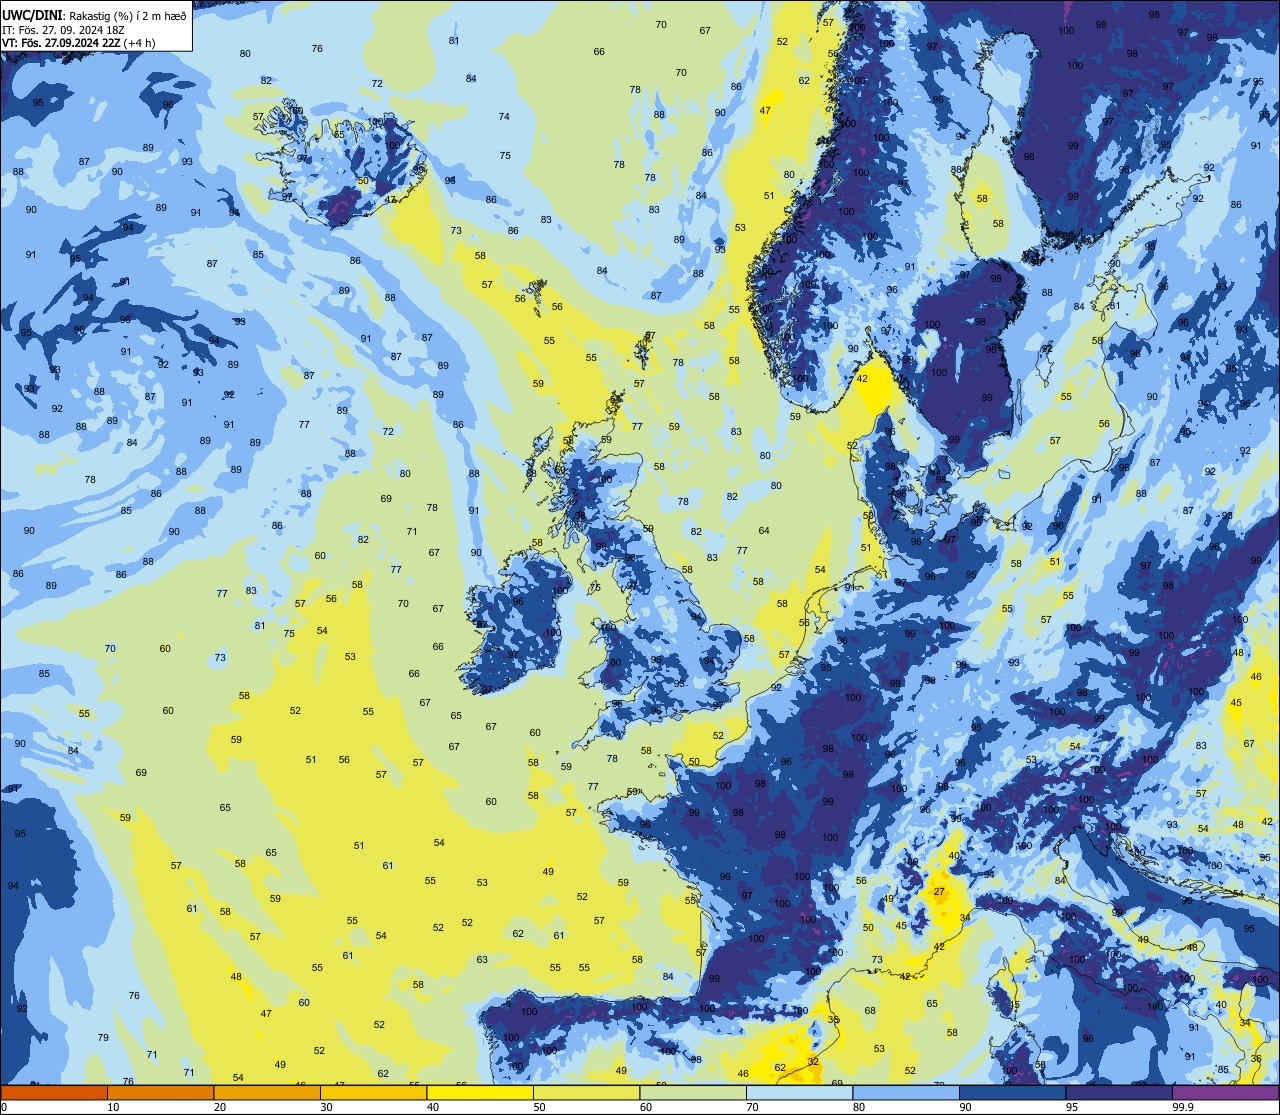Click the legend tick label "99.9"
This screenshot has height=1115, width=1280.
1184,1107
